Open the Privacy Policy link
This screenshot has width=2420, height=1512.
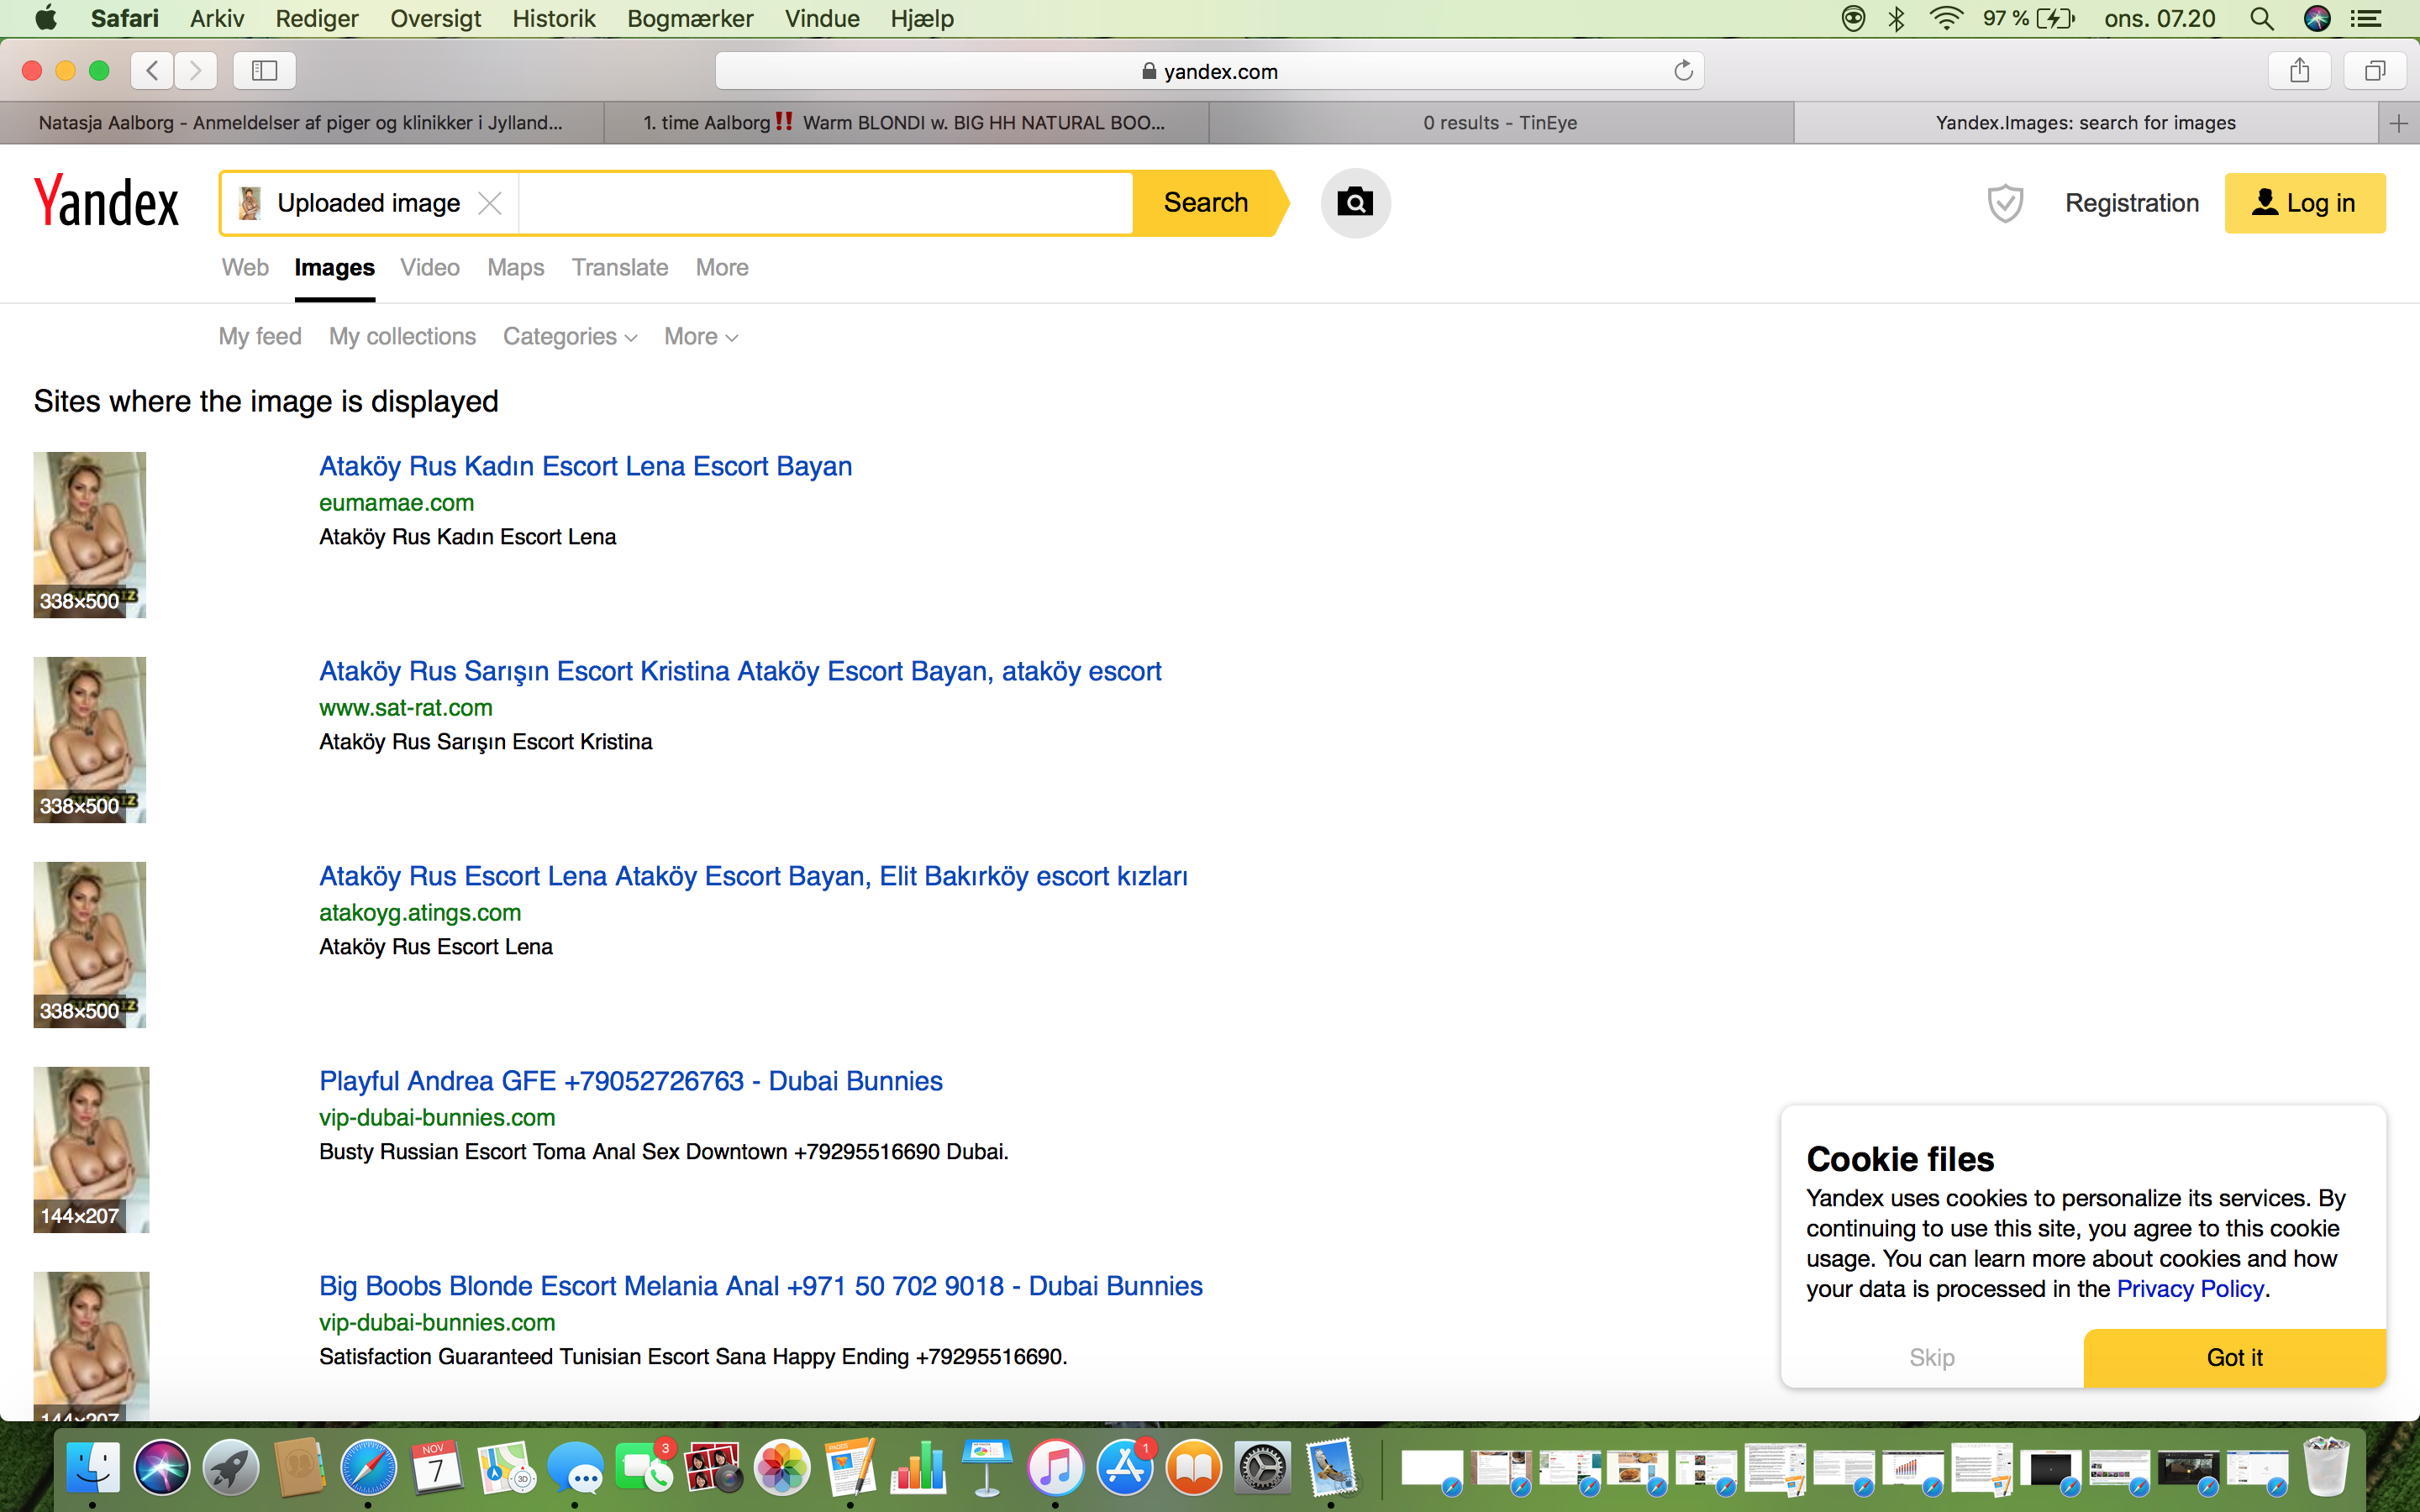click(2189, 1288)
